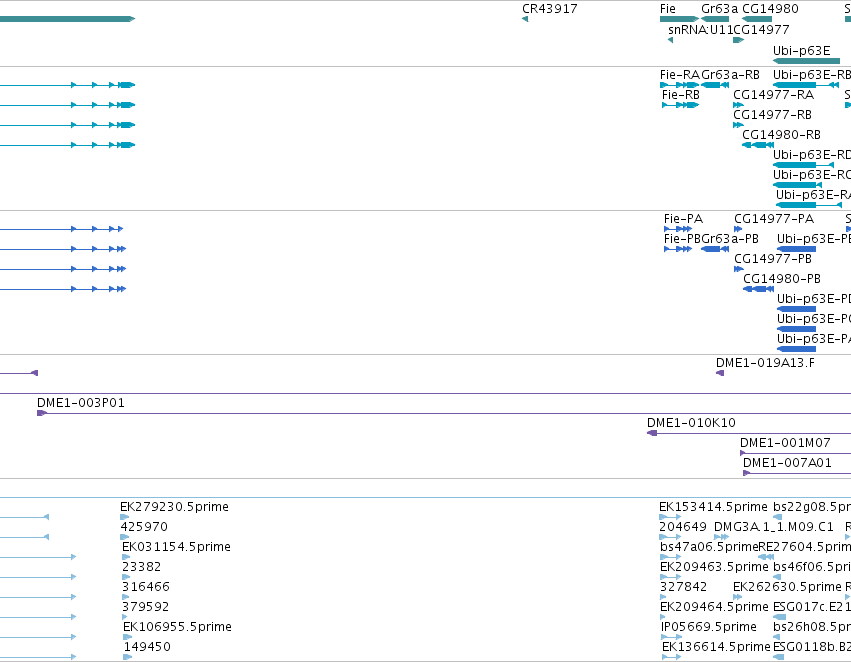This screenshot has height=662, width=851.
Task: Click the CG14977-PA protein label
Action: pos(774,219)
